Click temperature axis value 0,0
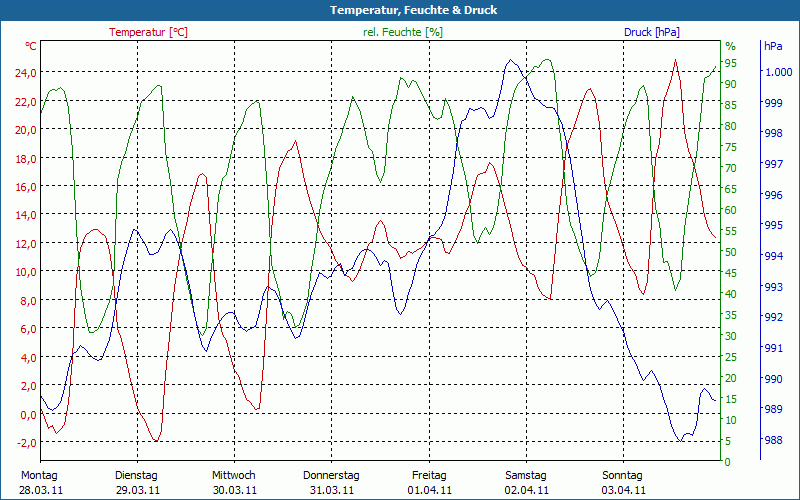Viewport: 800px width, 500px height. (29, 415)
